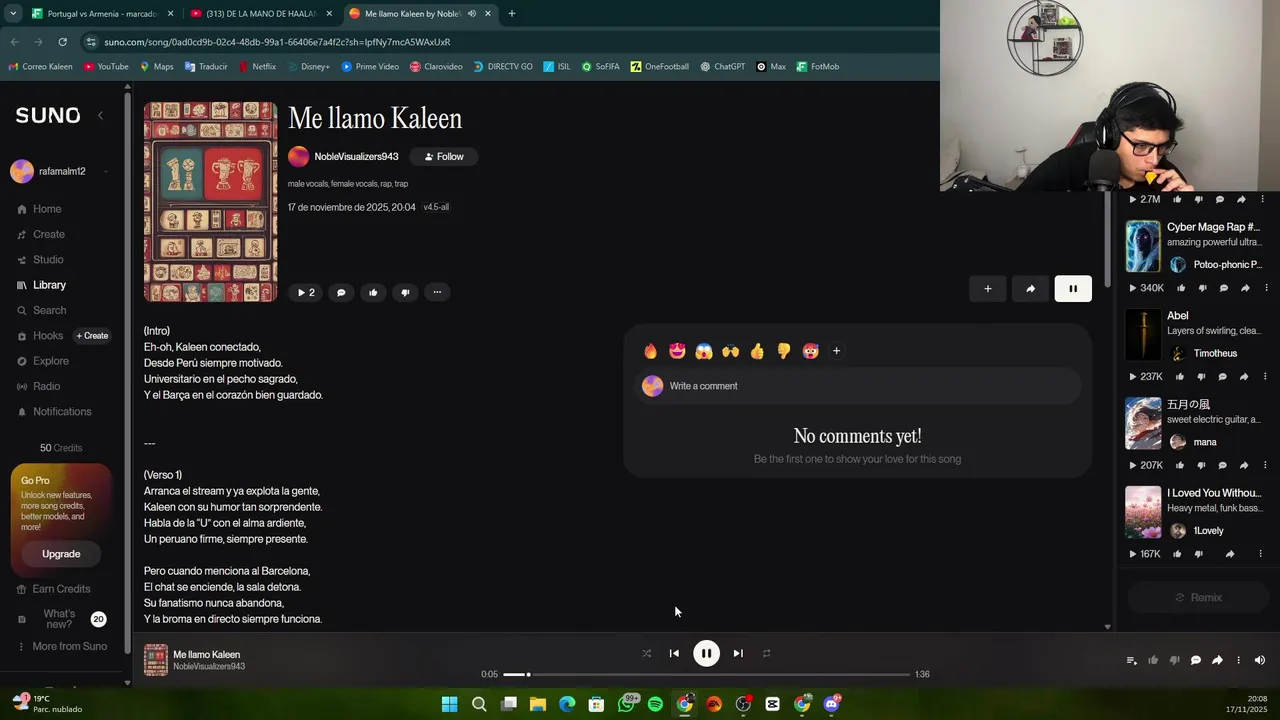The image size is (1280, 720).
Task: Go to Library in sidebar
Action: pyautogui.click(x=42, y=285)
